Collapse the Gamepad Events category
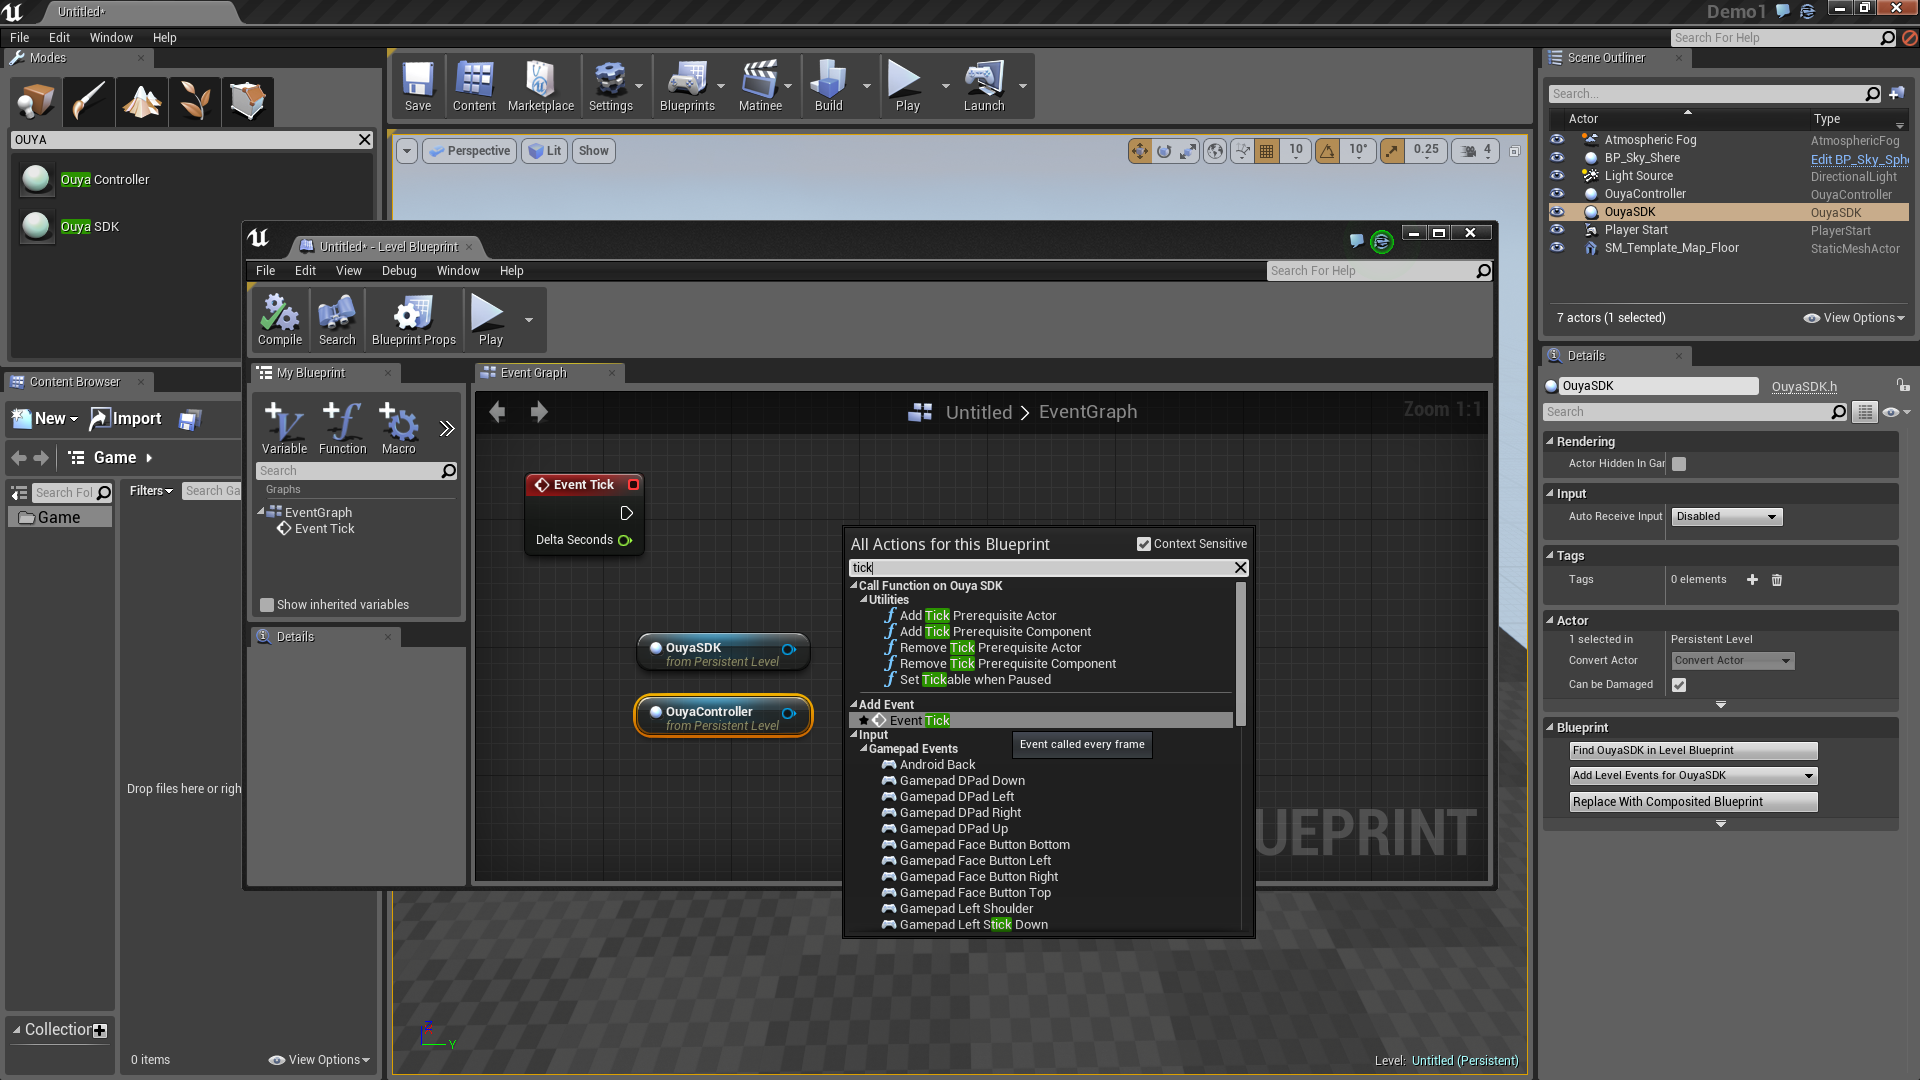1920x1080 pixels. [864, 749]
